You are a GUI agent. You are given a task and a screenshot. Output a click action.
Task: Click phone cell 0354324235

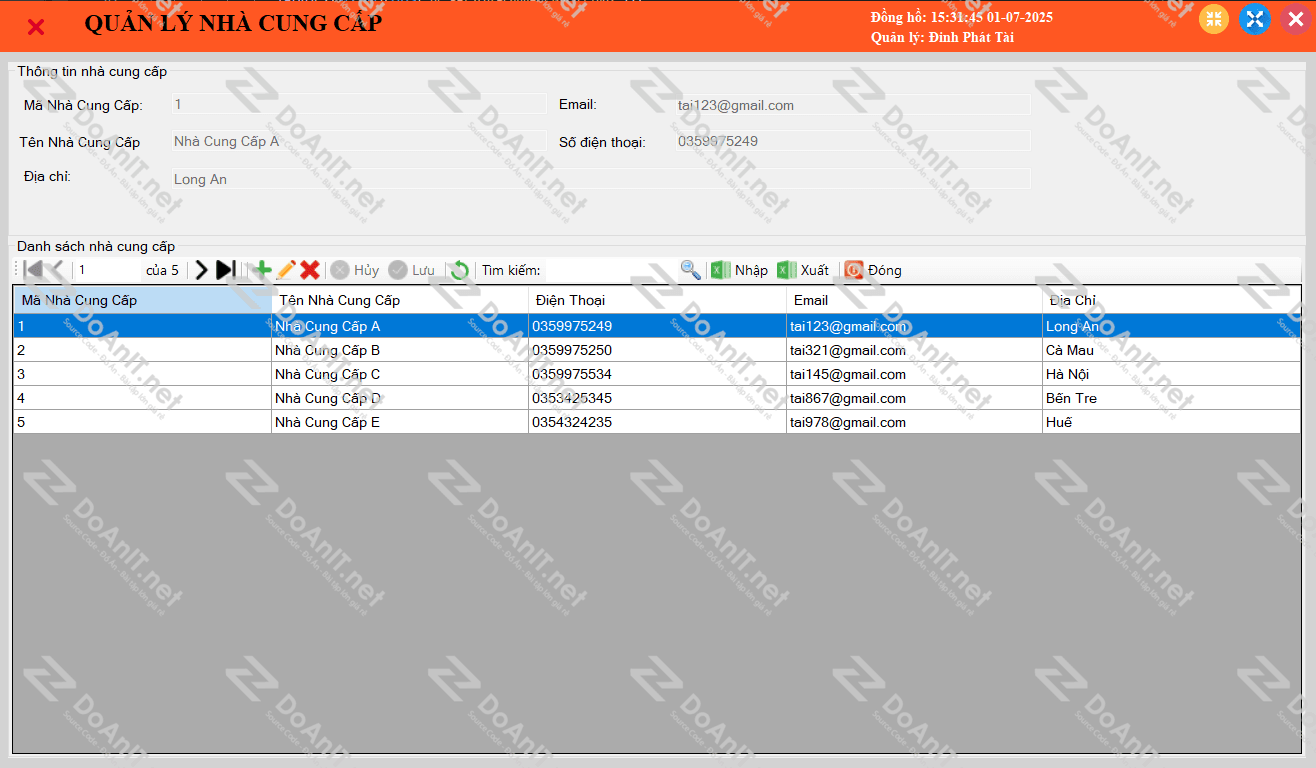pos(657,422)
